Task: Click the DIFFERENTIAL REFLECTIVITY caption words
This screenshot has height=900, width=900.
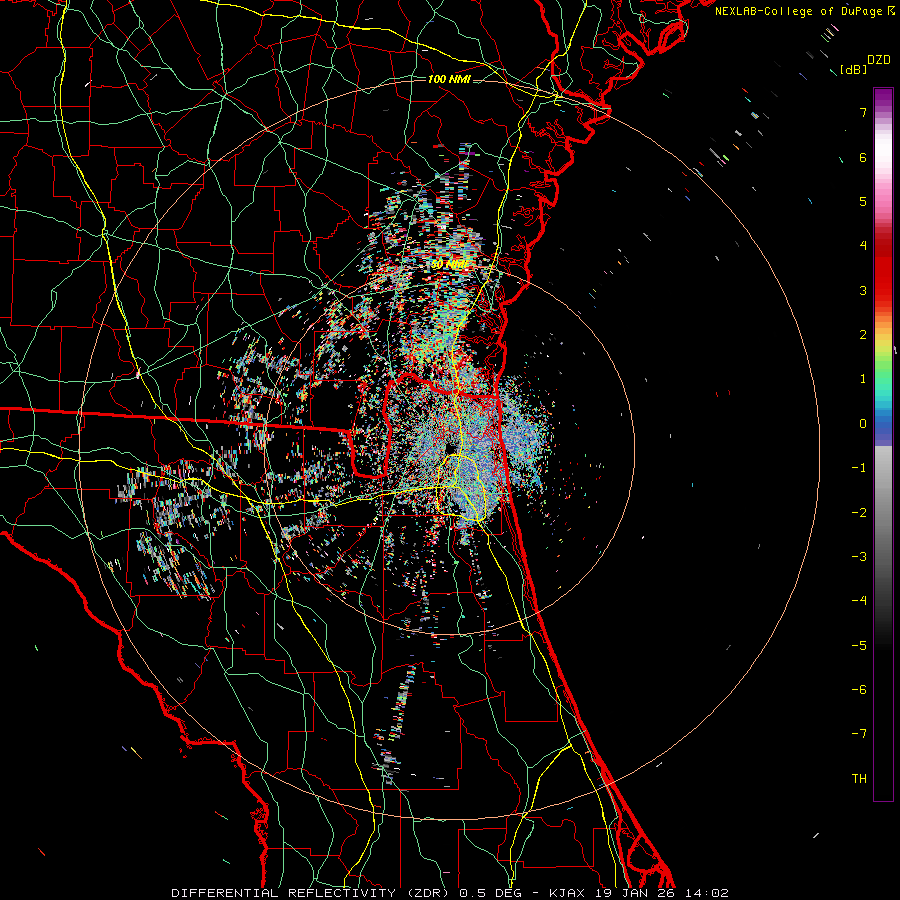Action: click(x=284, y=893)
